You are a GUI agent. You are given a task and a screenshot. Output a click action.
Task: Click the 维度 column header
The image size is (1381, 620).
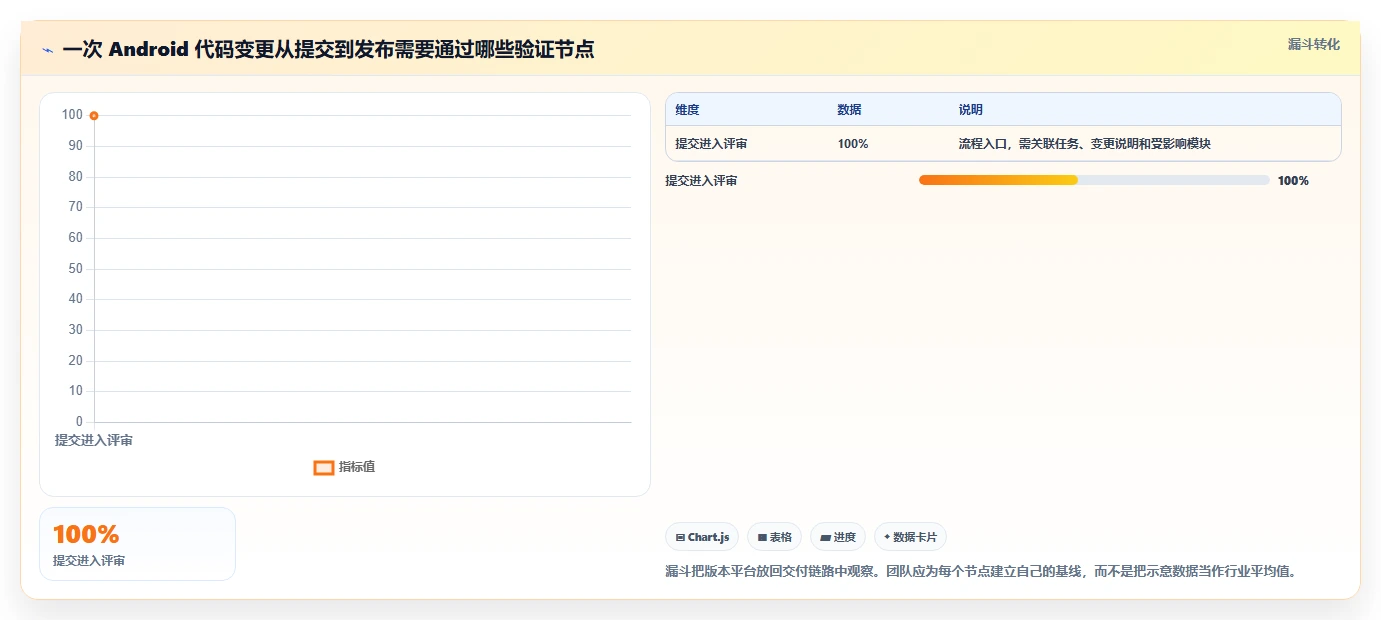tap(687, 110)
